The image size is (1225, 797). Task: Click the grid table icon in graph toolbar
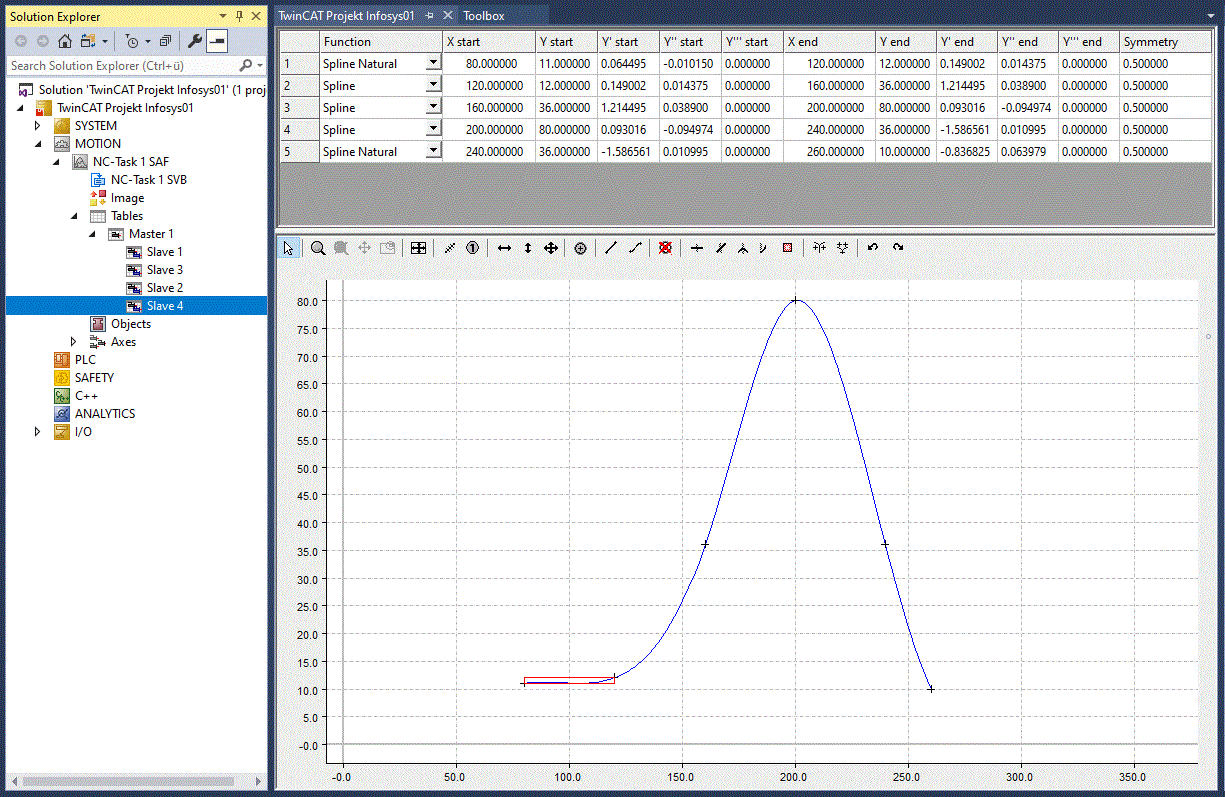coord(419,248)
